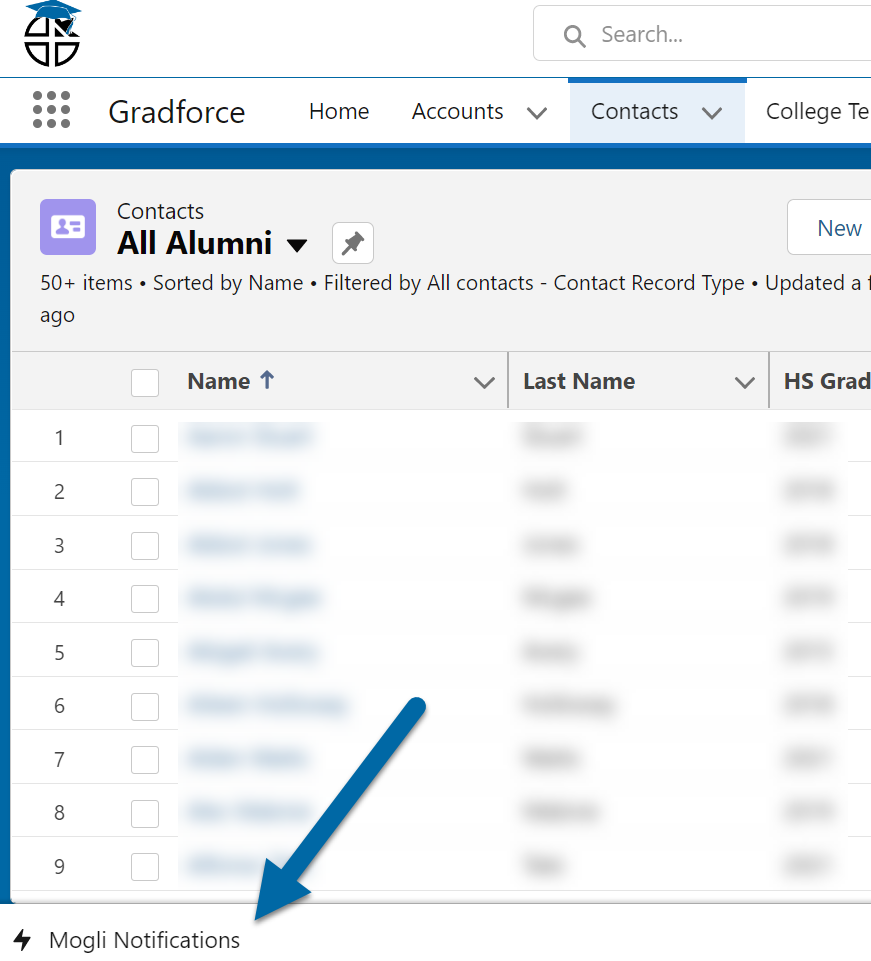Open the blurred contact name in row 6
Image resolution: width=871 pixels, height=961 pixels.
point(267,705)
